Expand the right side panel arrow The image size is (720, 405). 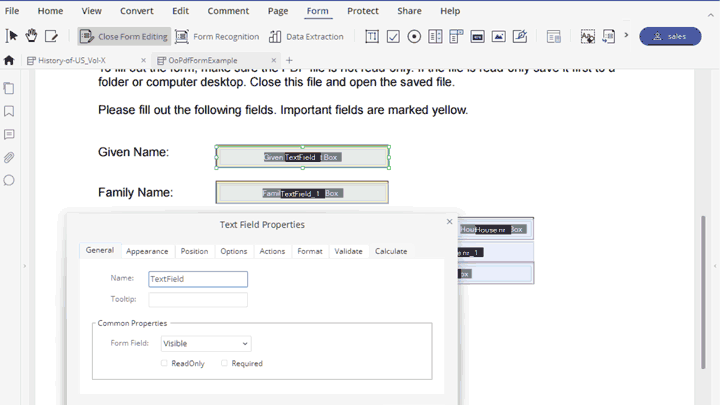coord(714,265)
